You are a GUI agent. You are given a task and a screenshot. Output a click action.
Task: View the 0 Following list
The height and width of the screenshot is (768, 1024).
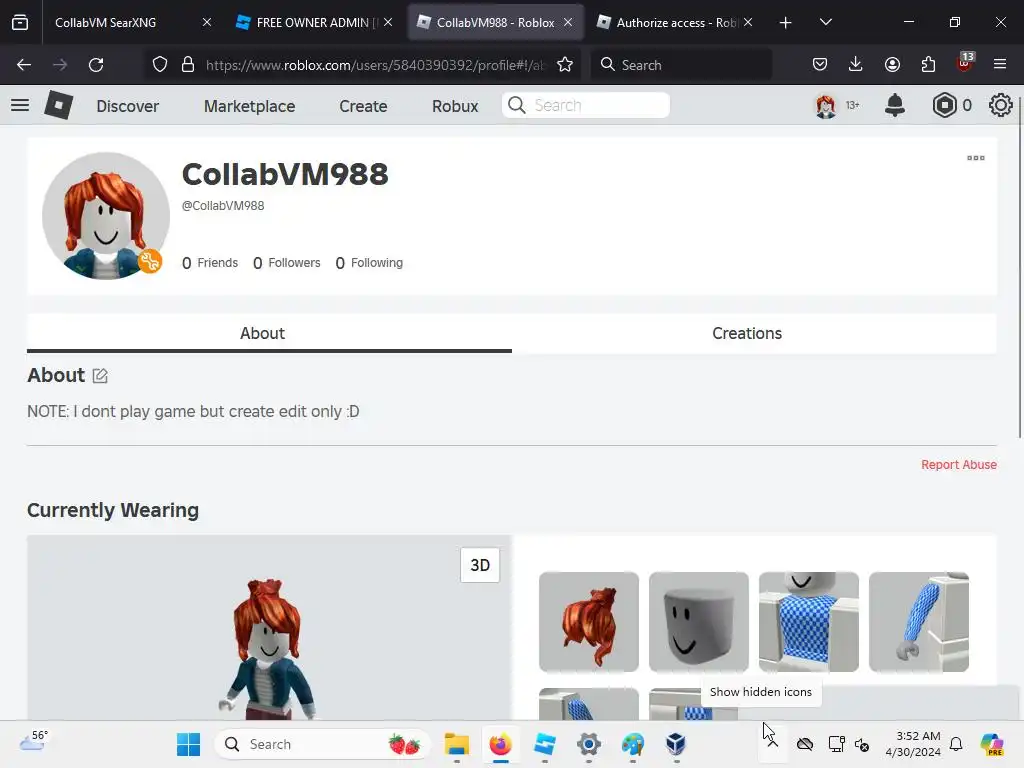(x=369, y=263)
